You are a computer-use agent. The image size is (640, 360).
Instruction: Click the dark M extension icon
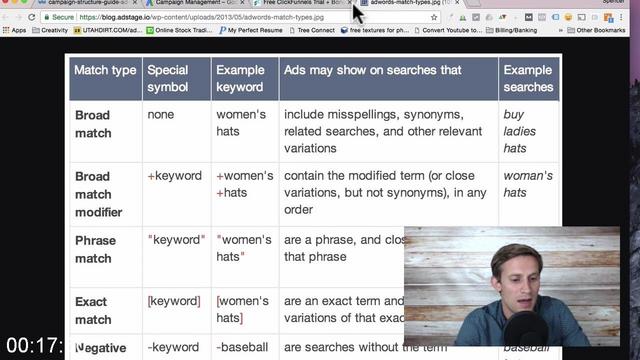click(x=529, y=17)
